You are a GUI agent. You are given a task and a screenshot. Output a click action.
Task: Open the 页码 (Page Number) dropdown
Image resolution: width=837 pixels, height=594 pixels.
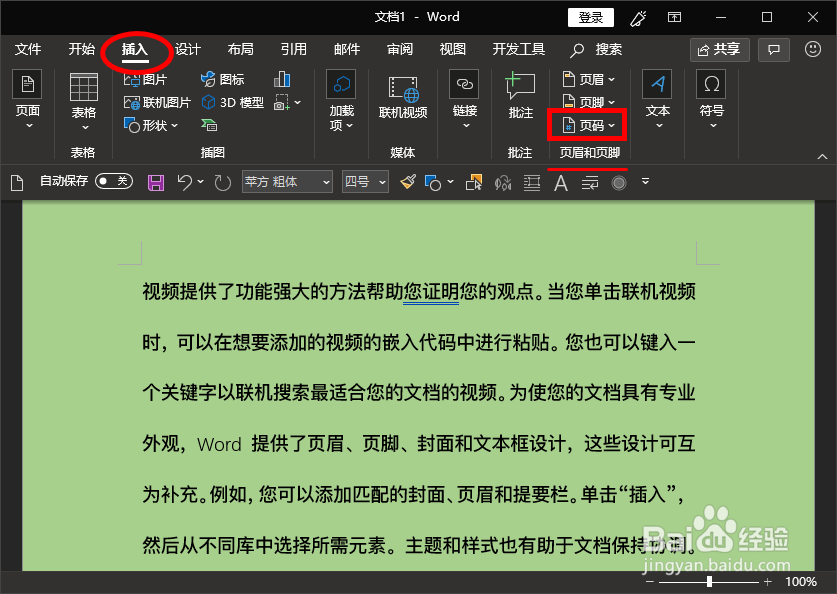[x=589, y=125]
